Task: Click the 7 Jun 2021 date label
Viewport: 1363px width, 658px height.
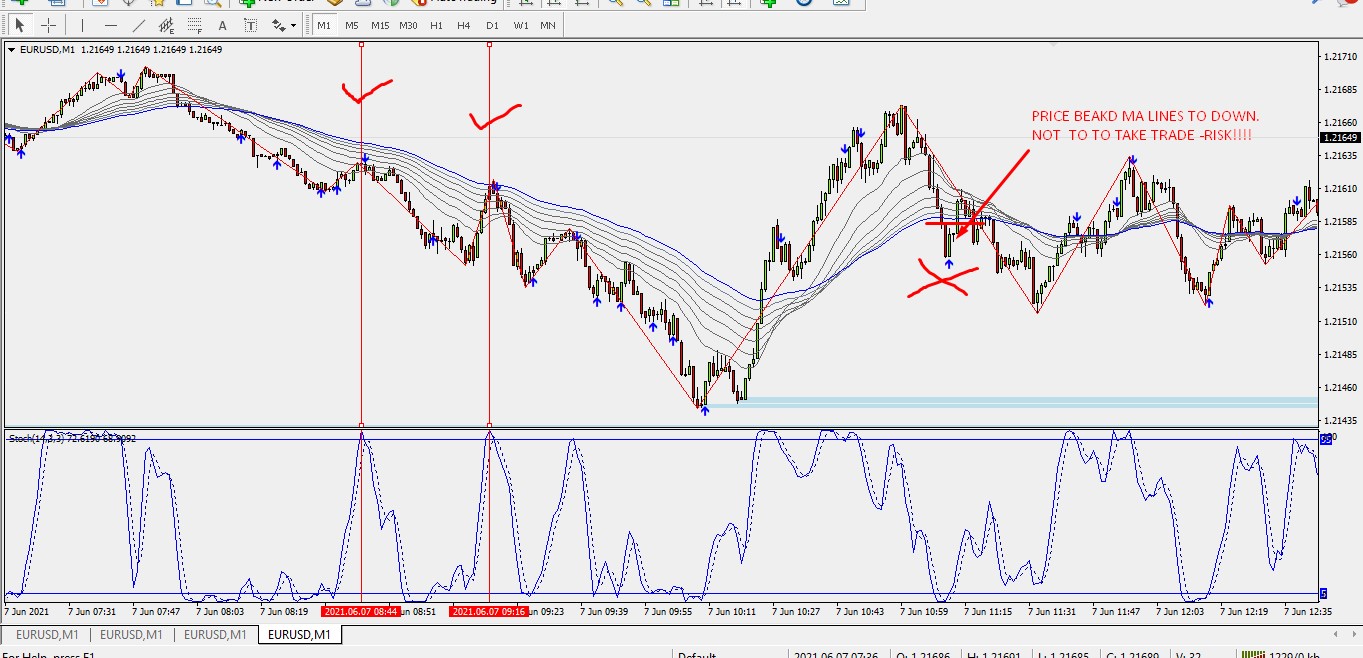Action: pyautogui.click(x=27, y=610)
